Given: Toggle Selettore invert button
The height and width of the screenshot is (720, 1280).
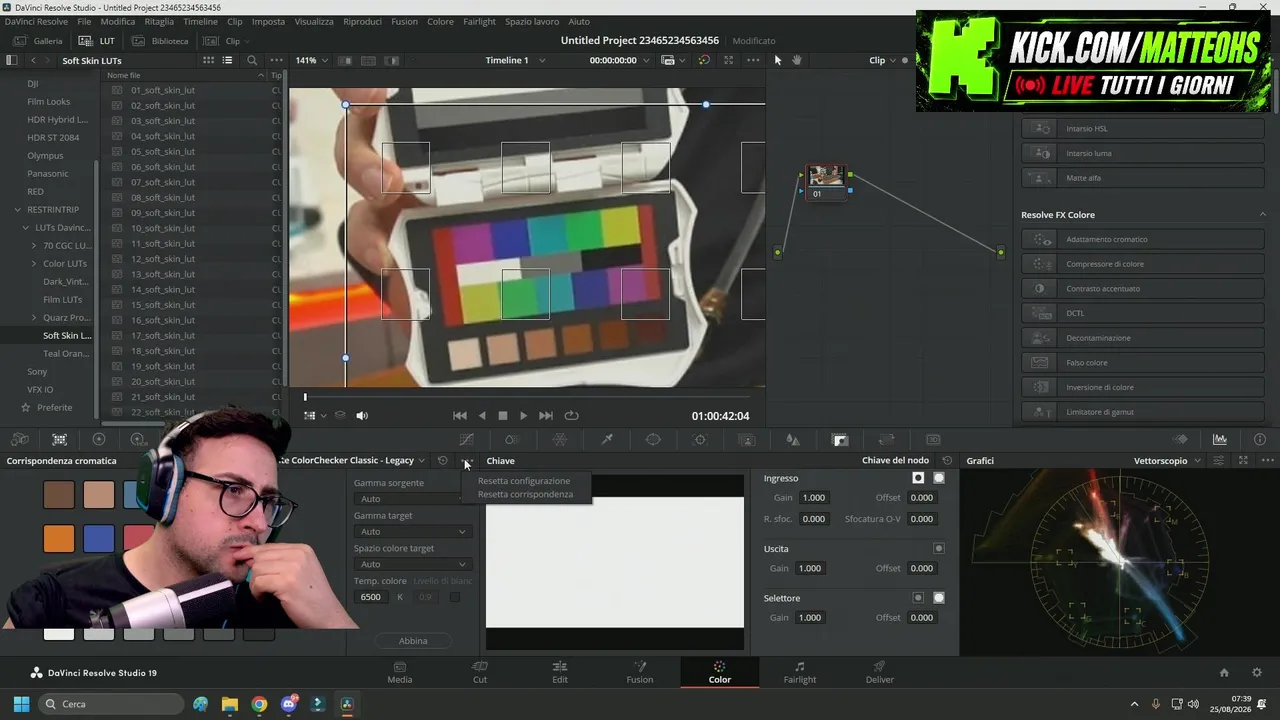Looking at the screenshot, I should click(x=918, y=598).
